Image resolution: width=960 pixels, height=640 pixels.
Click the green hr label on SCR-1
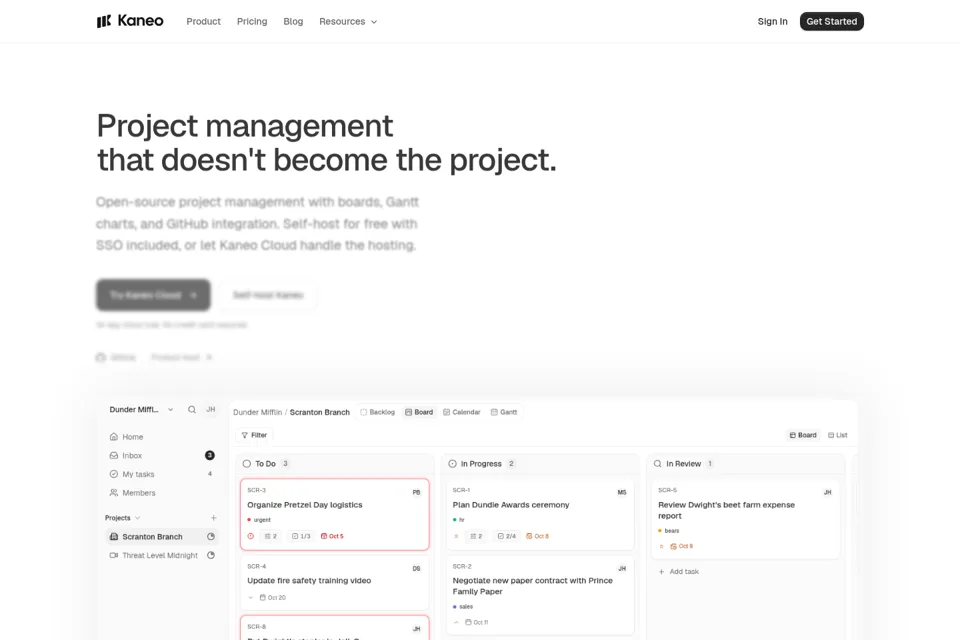click(x=459, y=520)
